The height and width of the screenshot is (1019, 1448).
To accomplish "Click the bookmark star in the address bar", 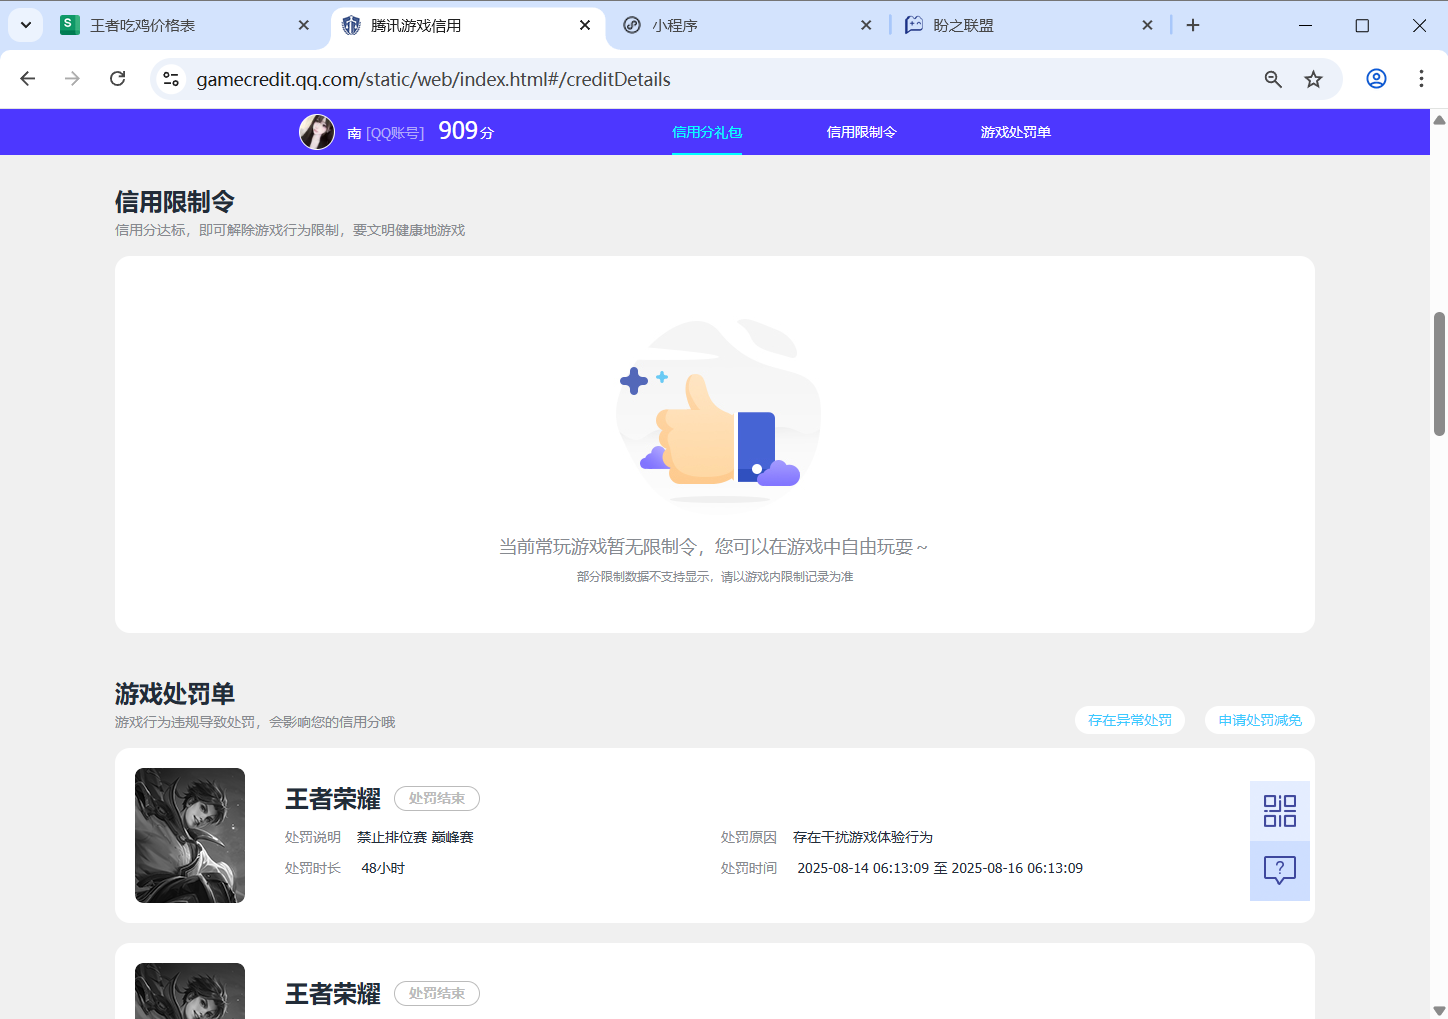I will (1314, 79).
